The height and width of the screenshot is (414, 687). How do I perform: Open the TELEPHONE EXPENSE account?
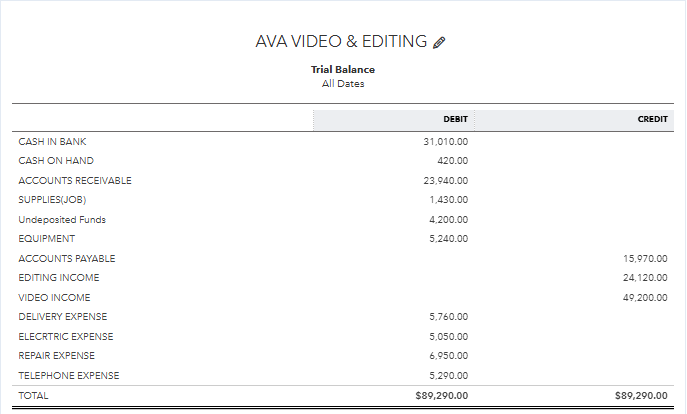point(69,375)
